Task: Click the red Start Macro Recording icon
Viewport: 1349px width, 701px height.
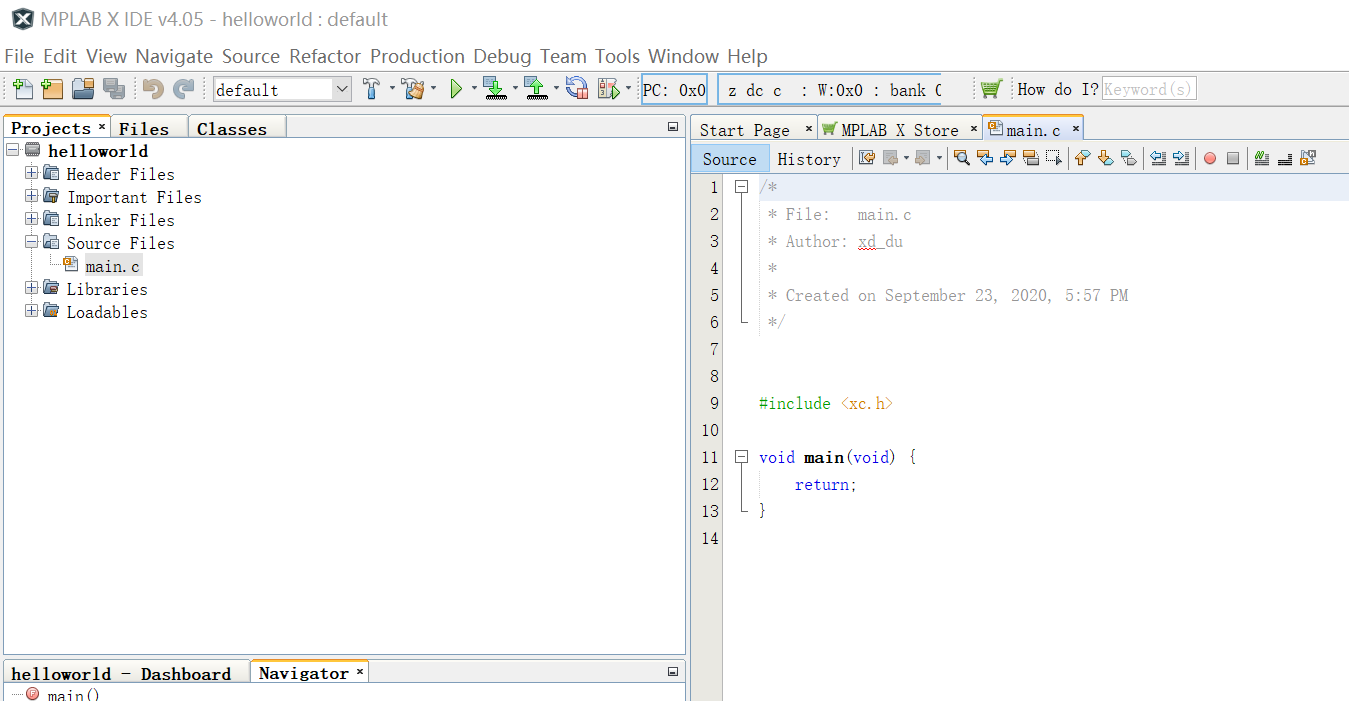Action: 1210,158
